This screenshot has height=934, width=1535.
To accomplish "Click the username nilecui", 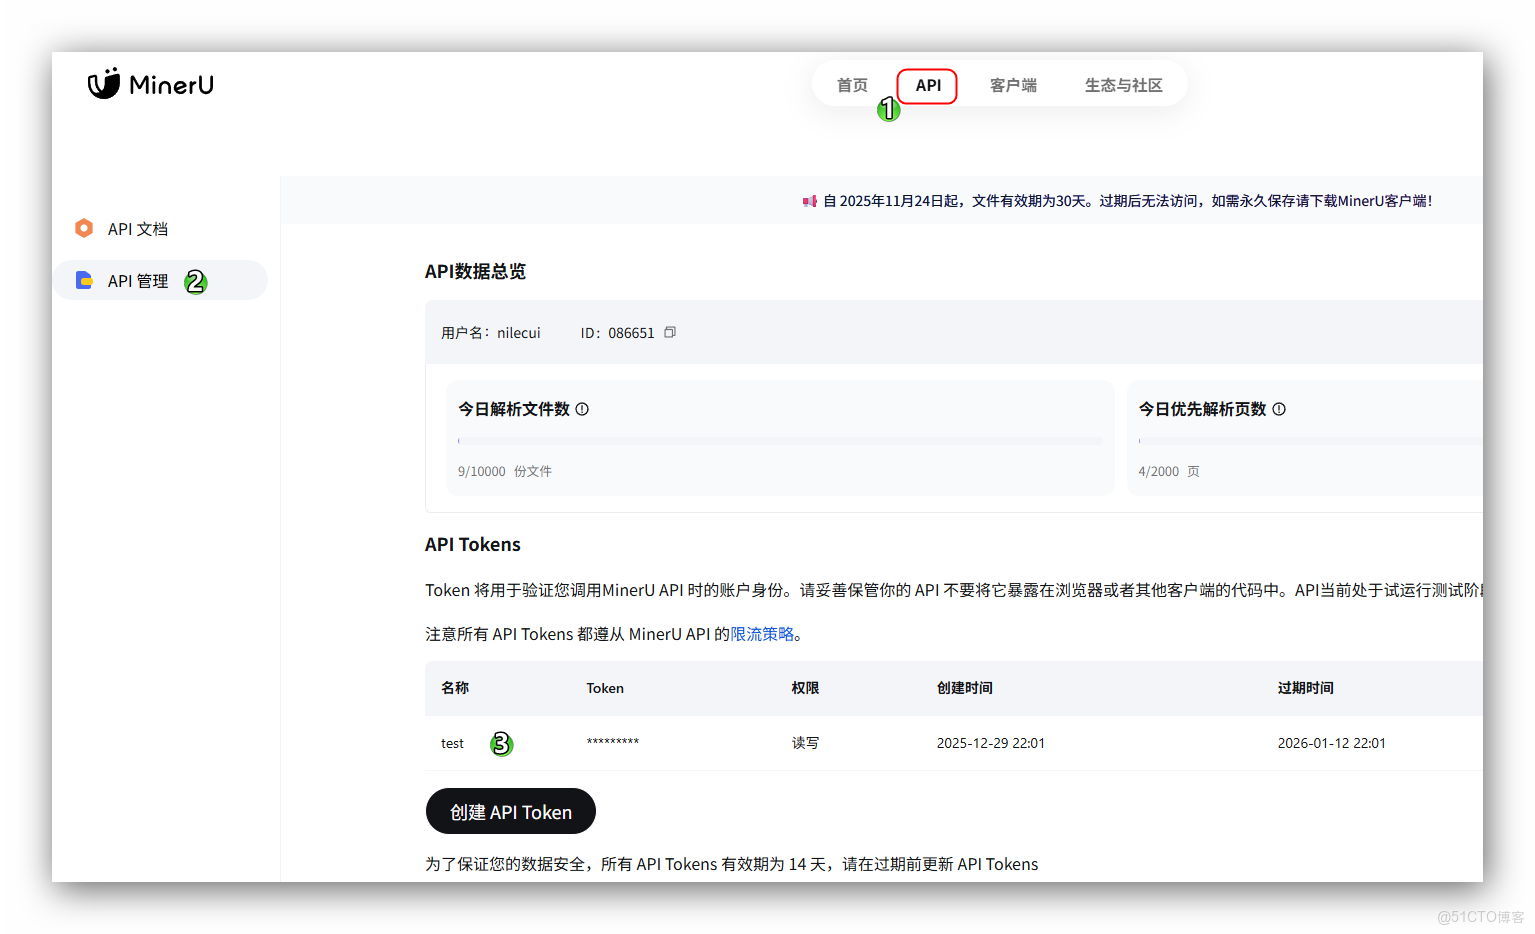I will [518, 333].
